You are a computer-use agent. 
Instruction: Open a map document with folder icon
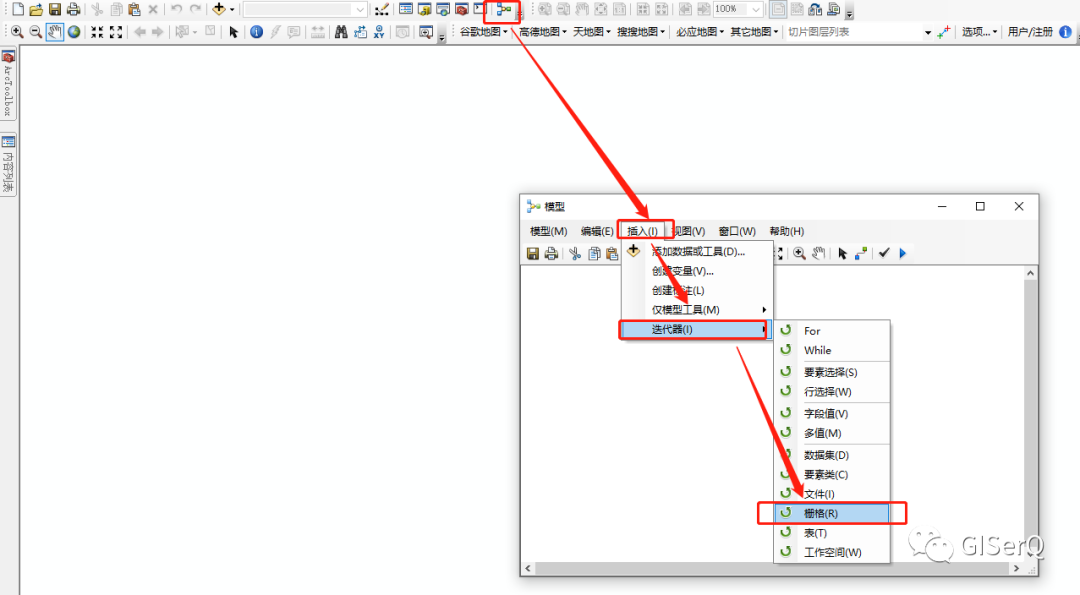click(36, 10)
